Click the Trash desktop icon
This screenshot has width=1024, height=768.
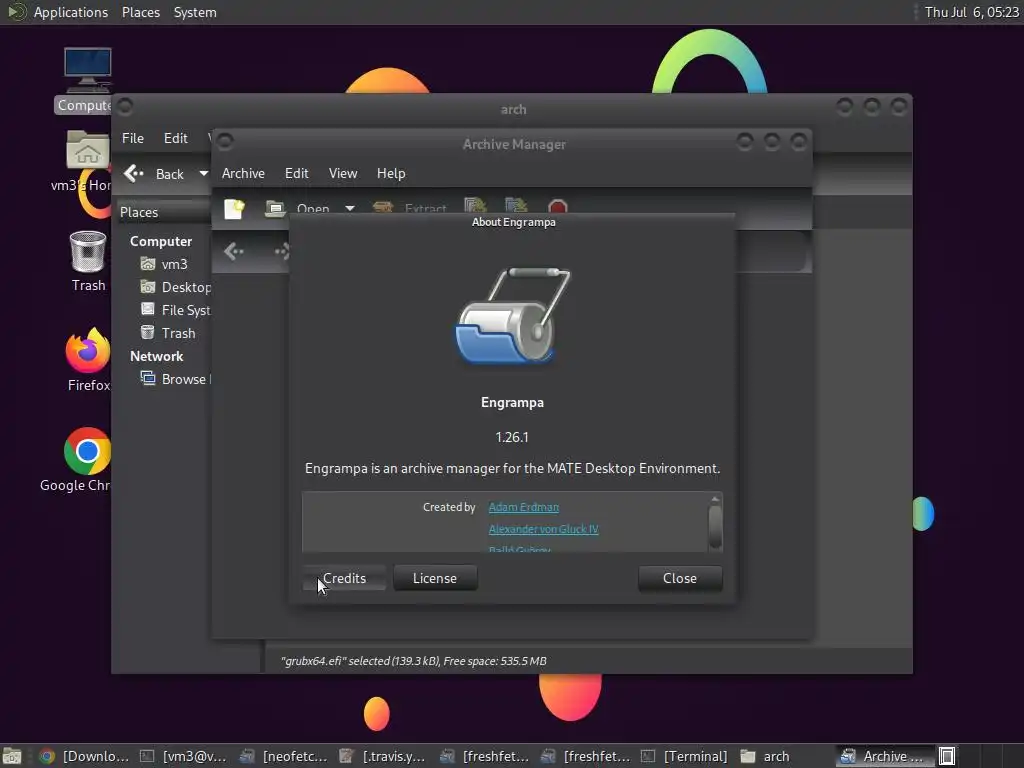click(88, 253)
